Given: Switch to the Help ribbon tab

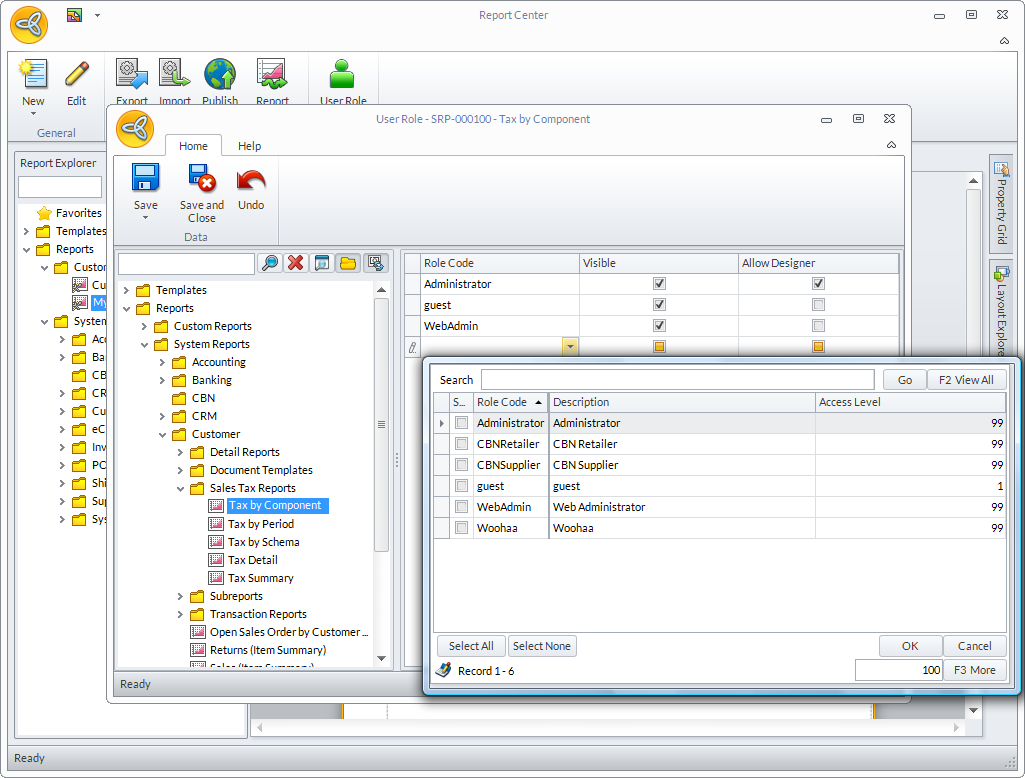Looking at the screenshot, I should pyautogui.click(x=249, y=146).
